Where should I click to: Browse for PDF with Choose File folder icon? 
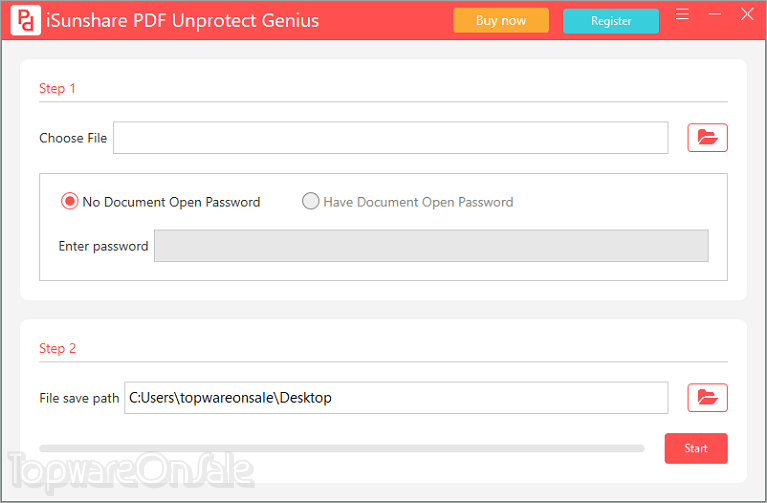click(x=707, y=137)
